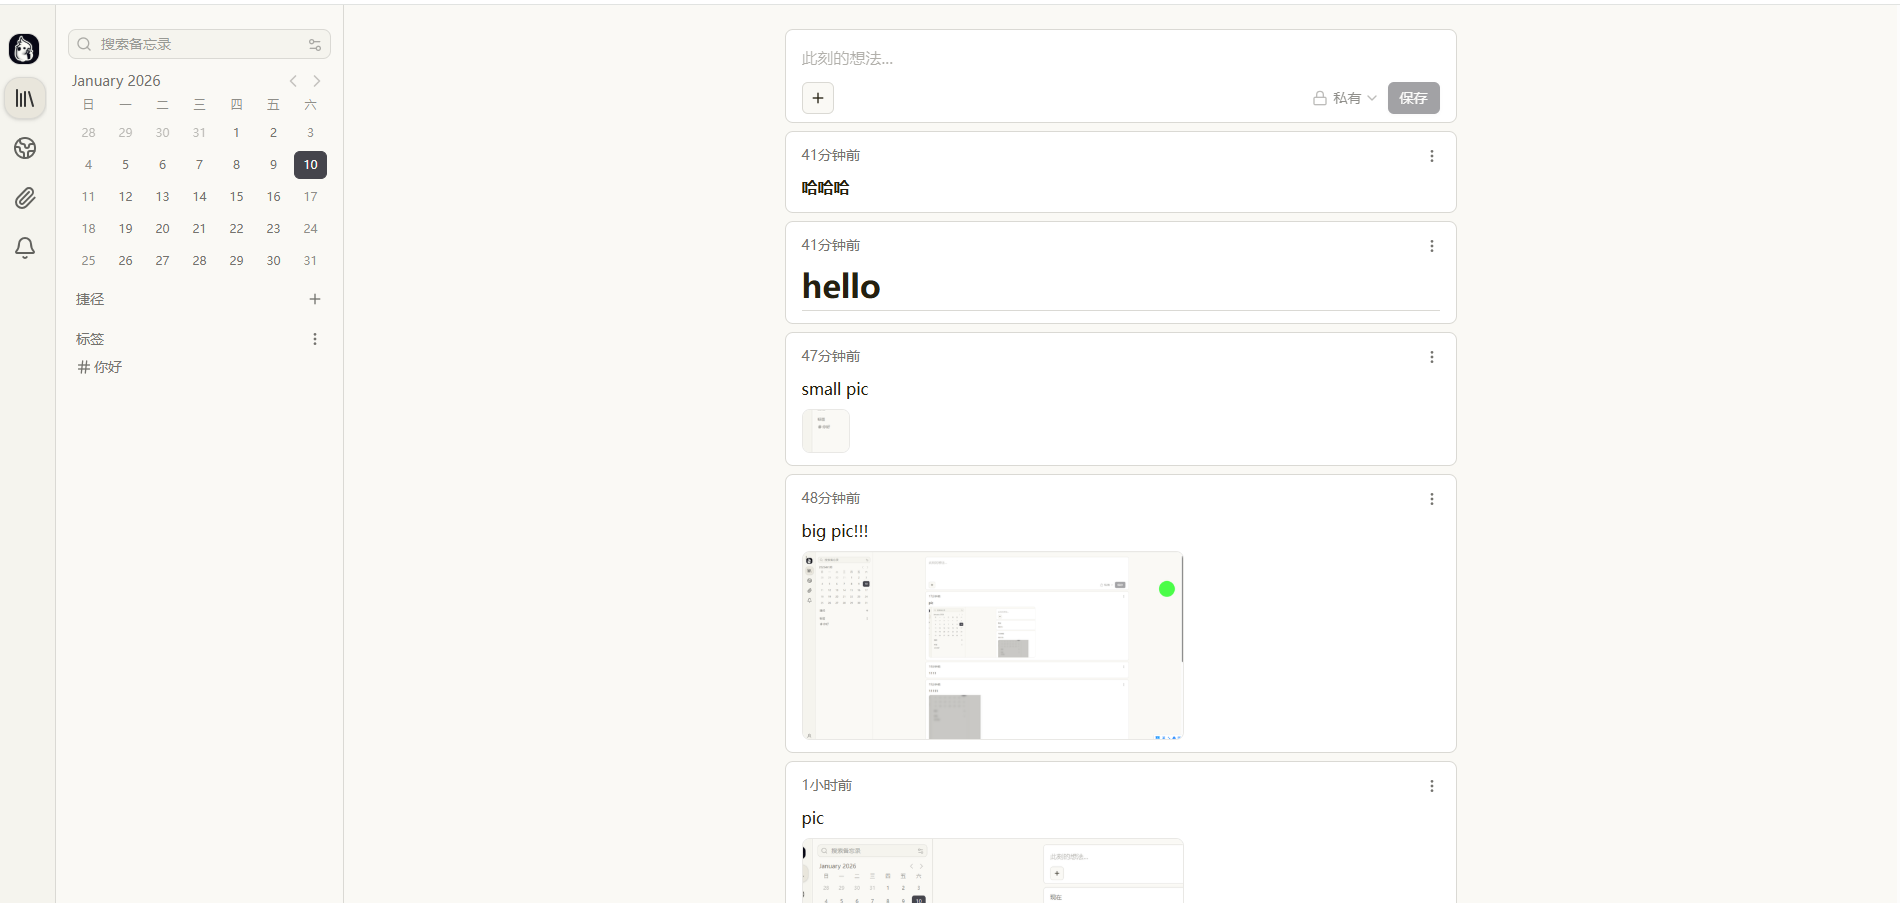The image size is (1900, 903).
Task: Open the 私有 visibility dropdown
Action: click(1345, 98)
